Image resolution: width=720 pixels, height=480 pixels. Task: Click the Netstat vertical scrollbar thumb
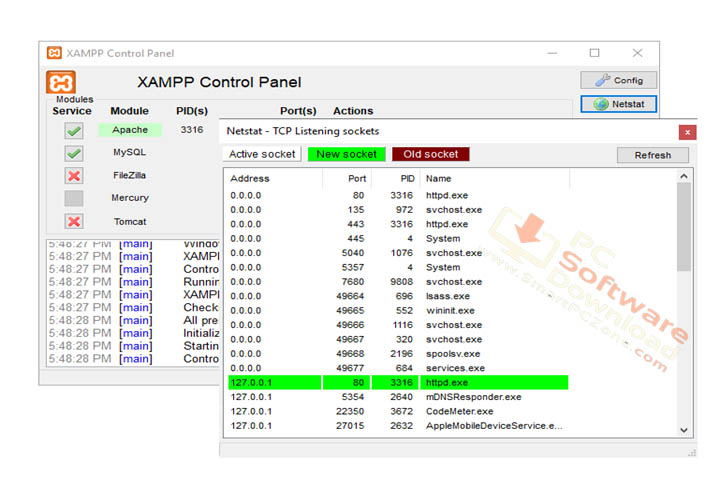click(x=684, y=227)
